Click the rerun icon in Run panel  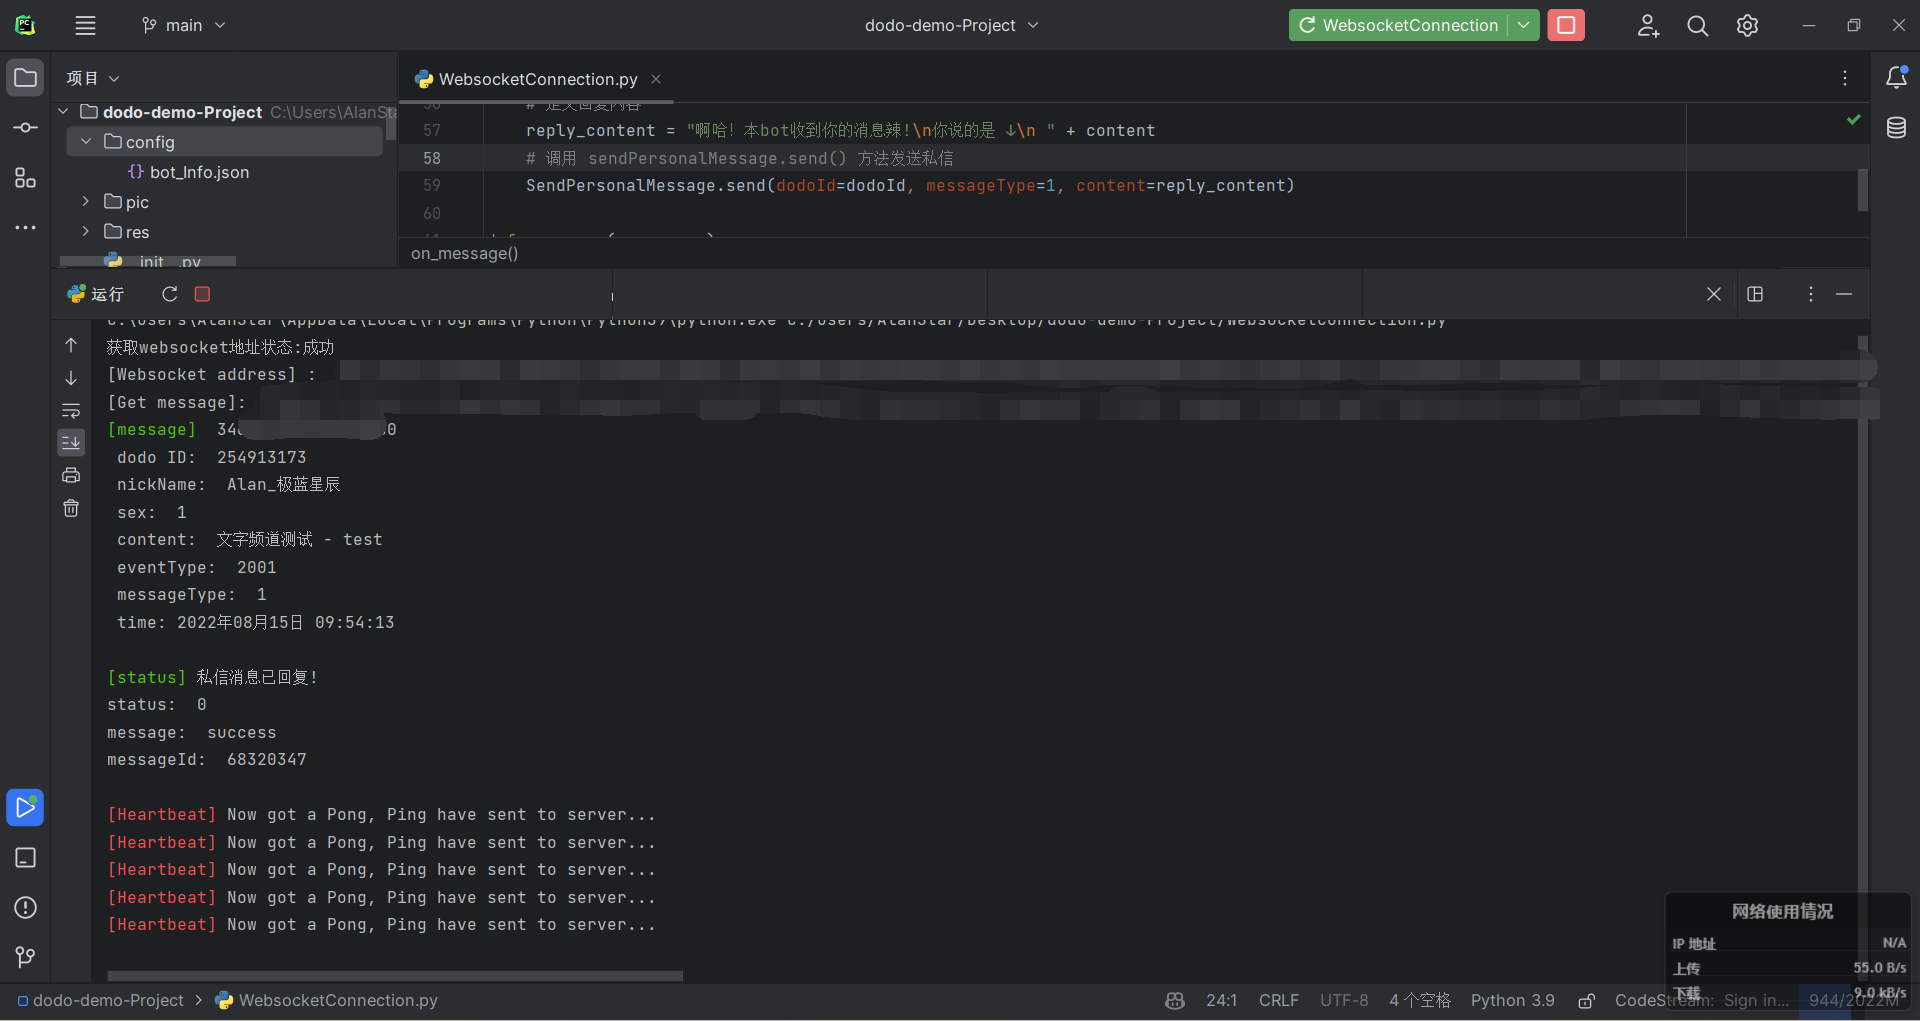point(170,294)
